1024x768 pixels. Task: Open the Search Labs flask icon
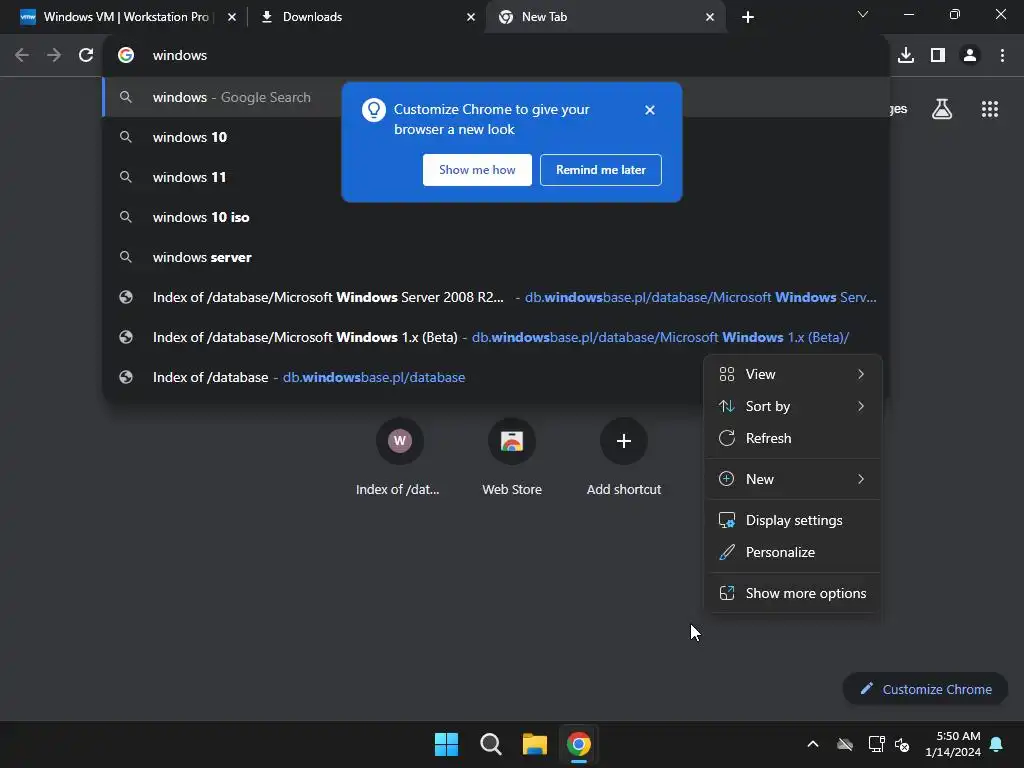click(x=942, y=109)
